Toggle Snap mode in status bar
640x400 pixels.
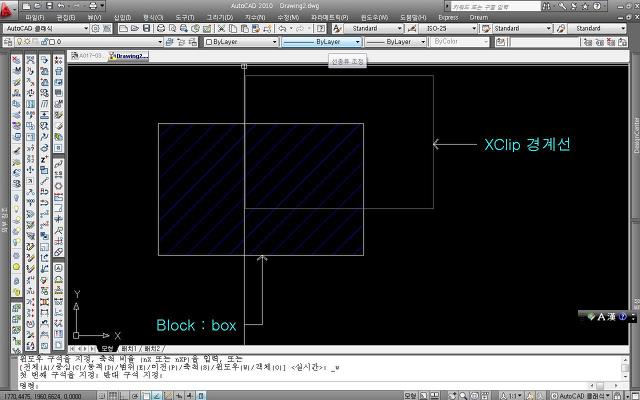click(x=102, y=396)
